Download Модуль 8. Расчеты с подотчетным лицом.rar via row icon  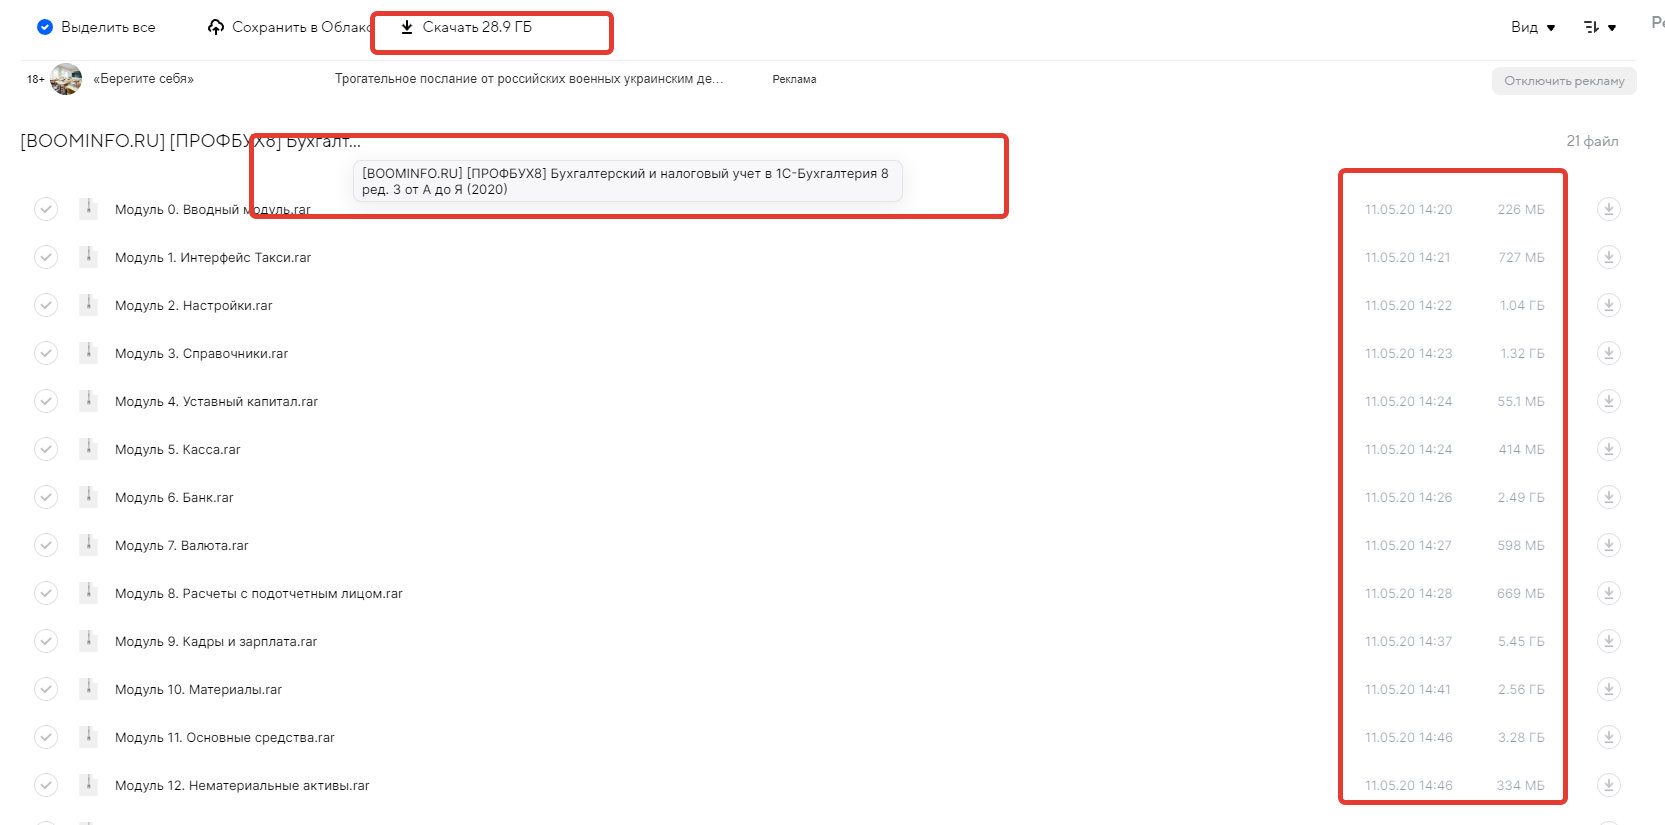coord(1608,593)
